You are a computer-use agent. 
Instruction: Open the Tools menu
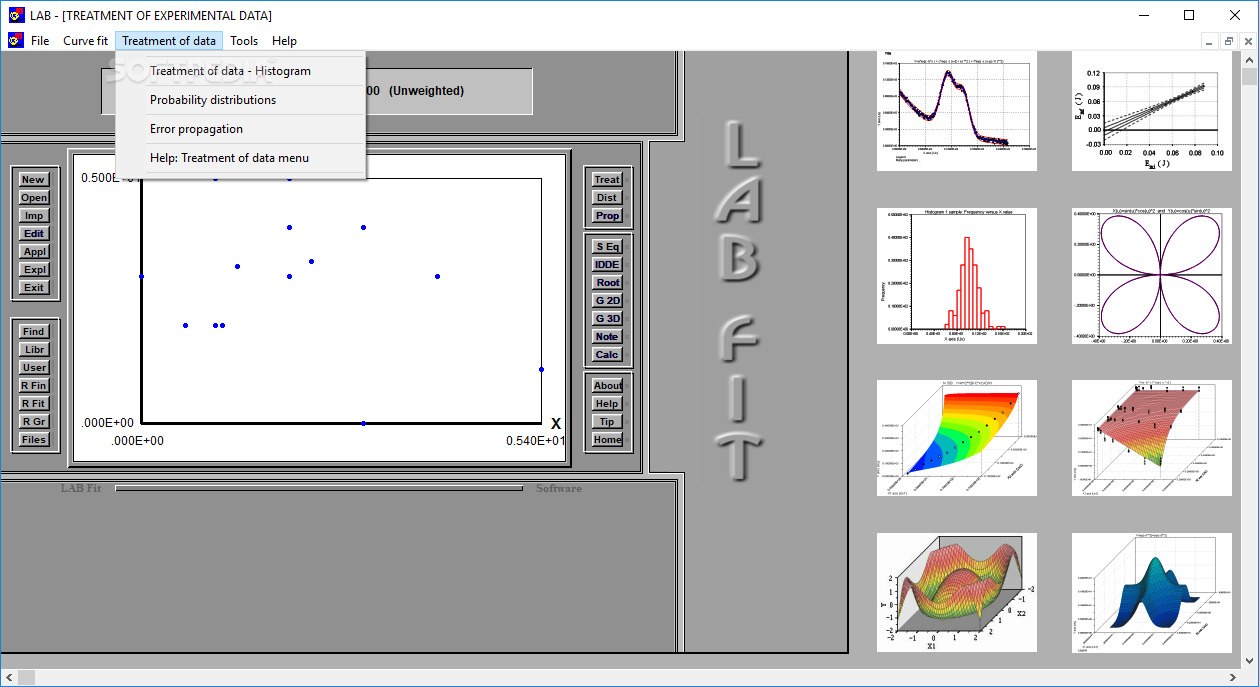(x=244, y=41)
